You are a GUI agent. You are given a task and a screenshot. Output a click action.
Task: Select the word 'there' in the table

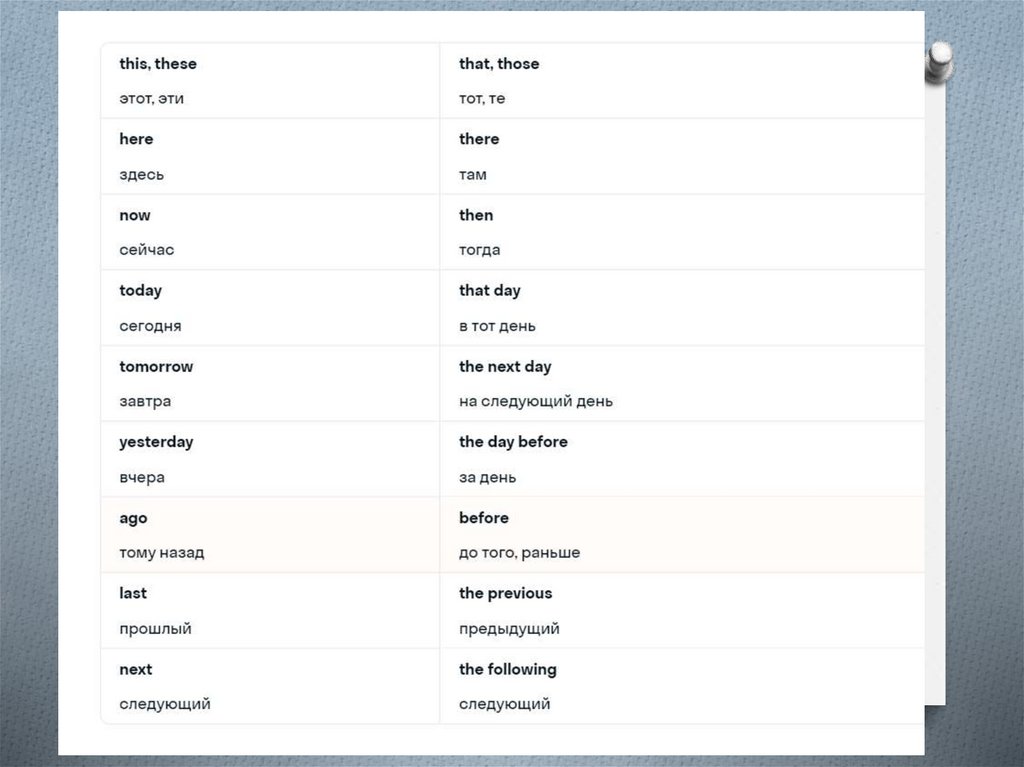[479, 139]
